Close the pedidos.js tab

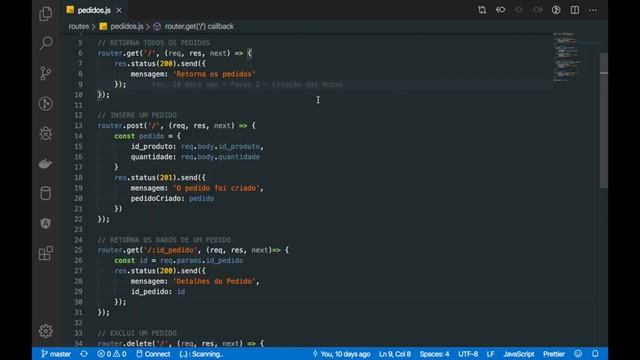(119, 10)
